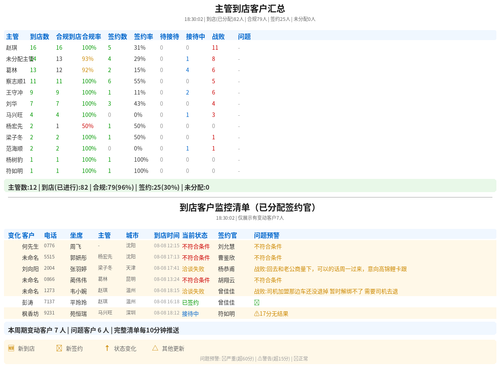Click signing officer 刘允慧
The height and width of the screenshot is (381, 500).
(x=226, y=247)
